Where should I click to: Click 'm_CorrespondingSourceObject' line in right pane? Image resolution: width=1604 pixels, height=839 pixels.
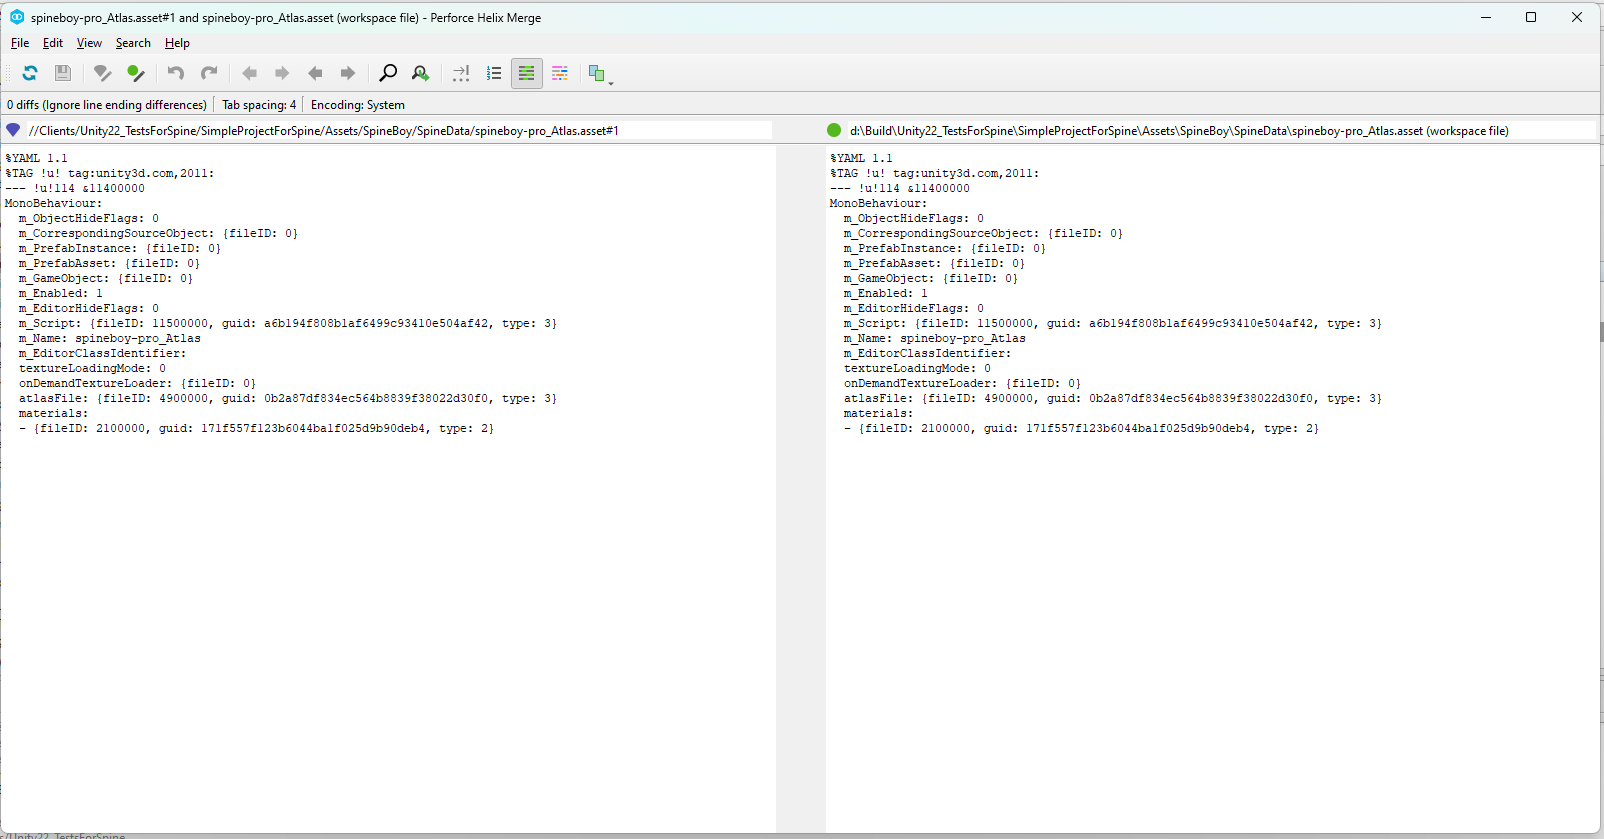coord(983,233)
